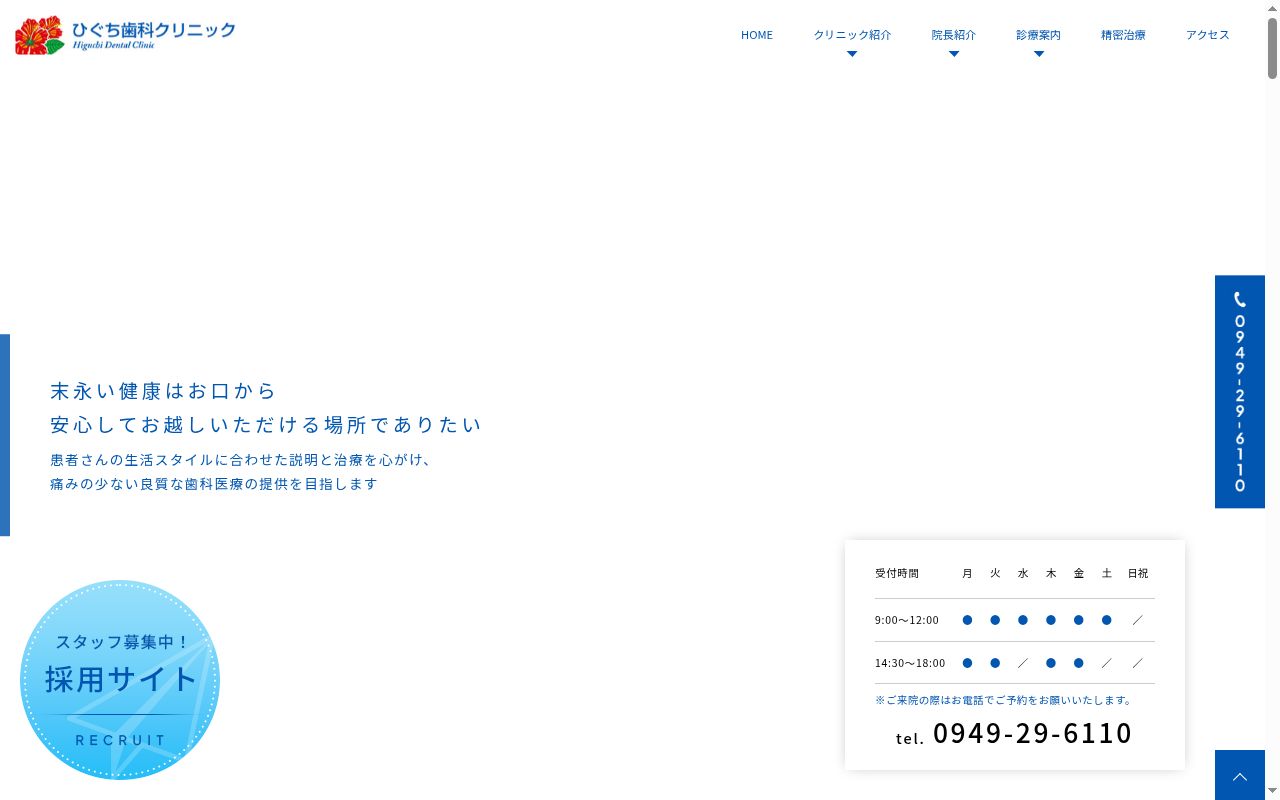Expand the arrow under 院長紹介
The height and width of the screenshot is (800, 1280).
[954, 54]
